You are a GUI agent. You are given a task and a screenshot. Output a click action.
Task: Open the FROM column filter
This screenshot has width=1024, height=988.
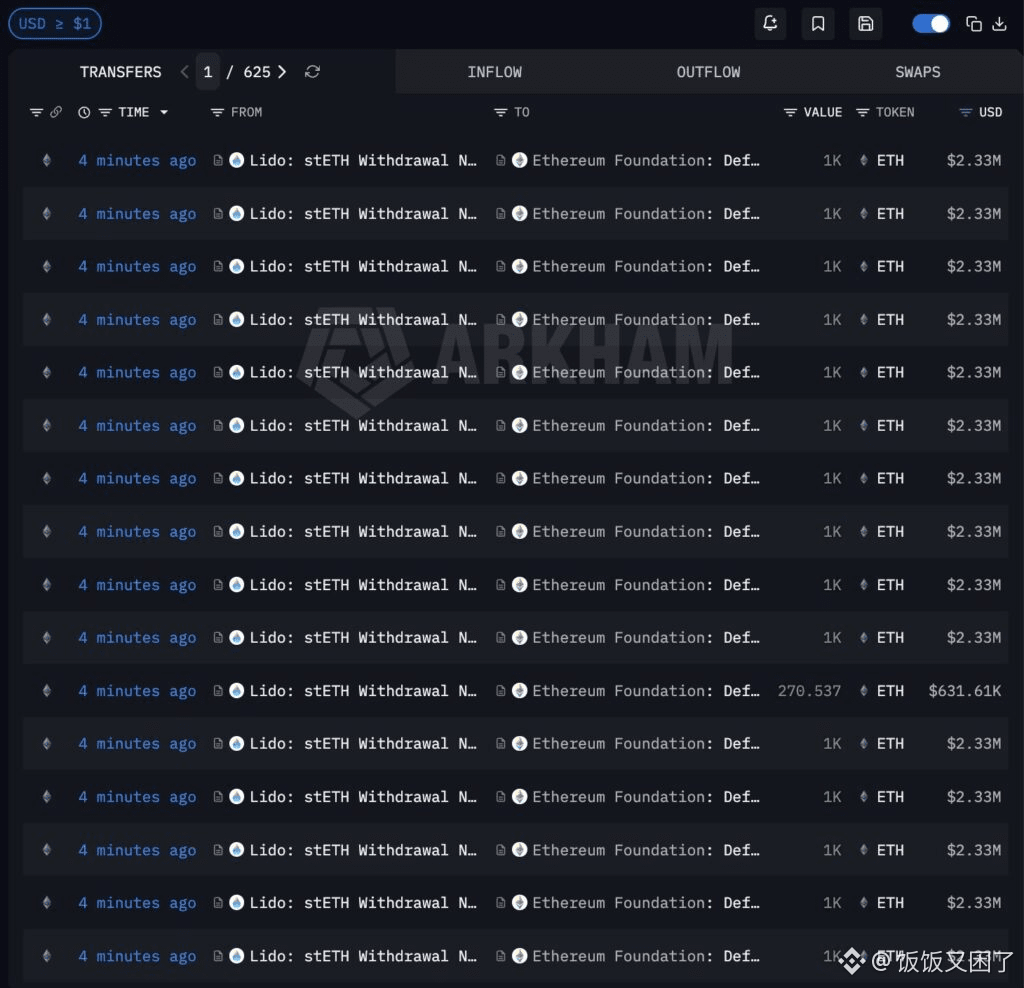[x=217, y=112]
